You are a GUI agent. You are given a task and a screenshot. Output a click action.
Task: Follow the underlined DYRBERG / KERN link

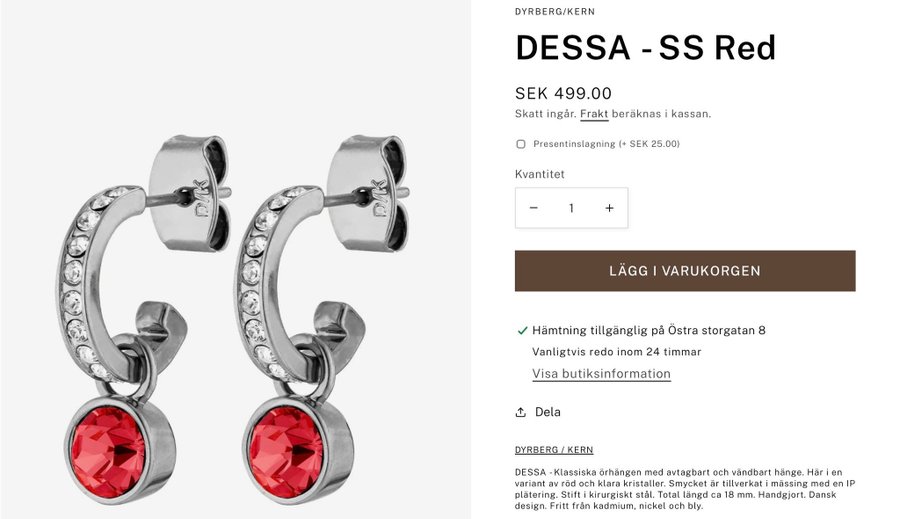pyautogui.click(x=554, y=450)
